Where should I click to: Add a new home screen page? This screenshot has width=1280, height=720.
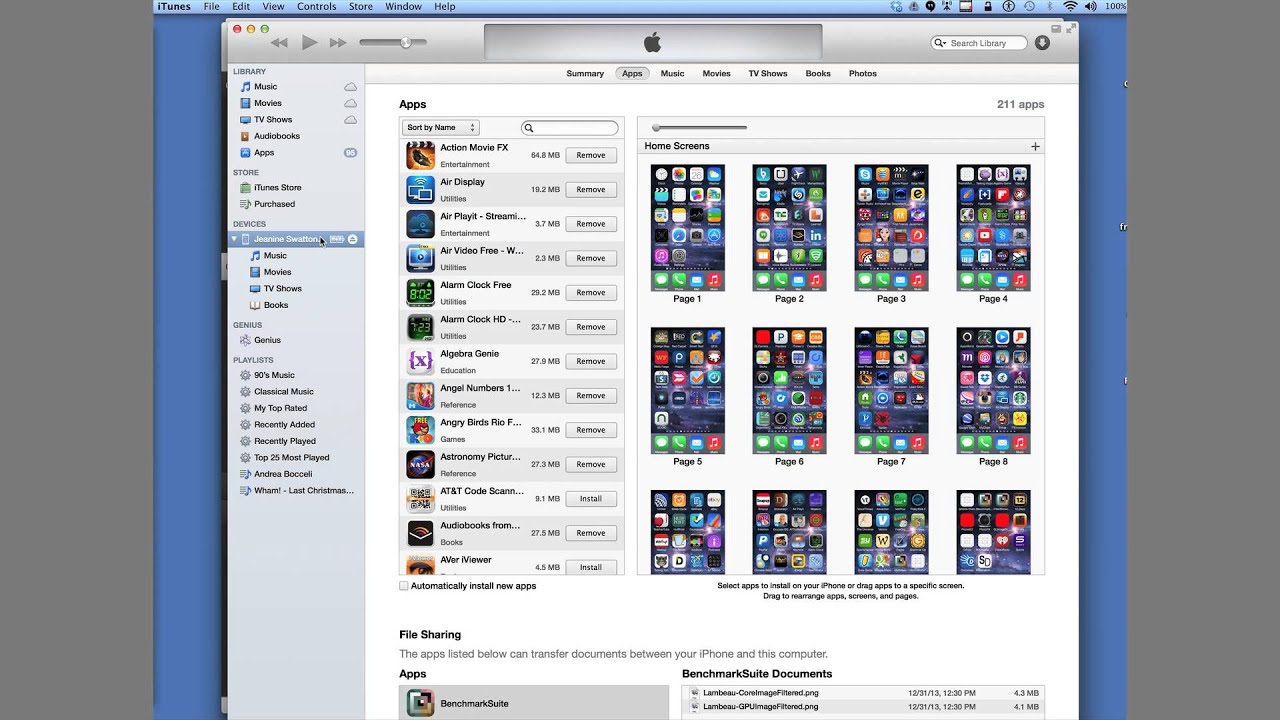click(1035, 147)
